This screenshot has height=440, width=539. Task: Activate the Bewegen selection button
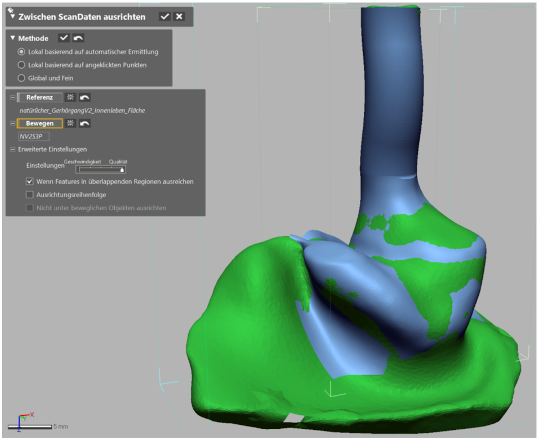[40, 123]
